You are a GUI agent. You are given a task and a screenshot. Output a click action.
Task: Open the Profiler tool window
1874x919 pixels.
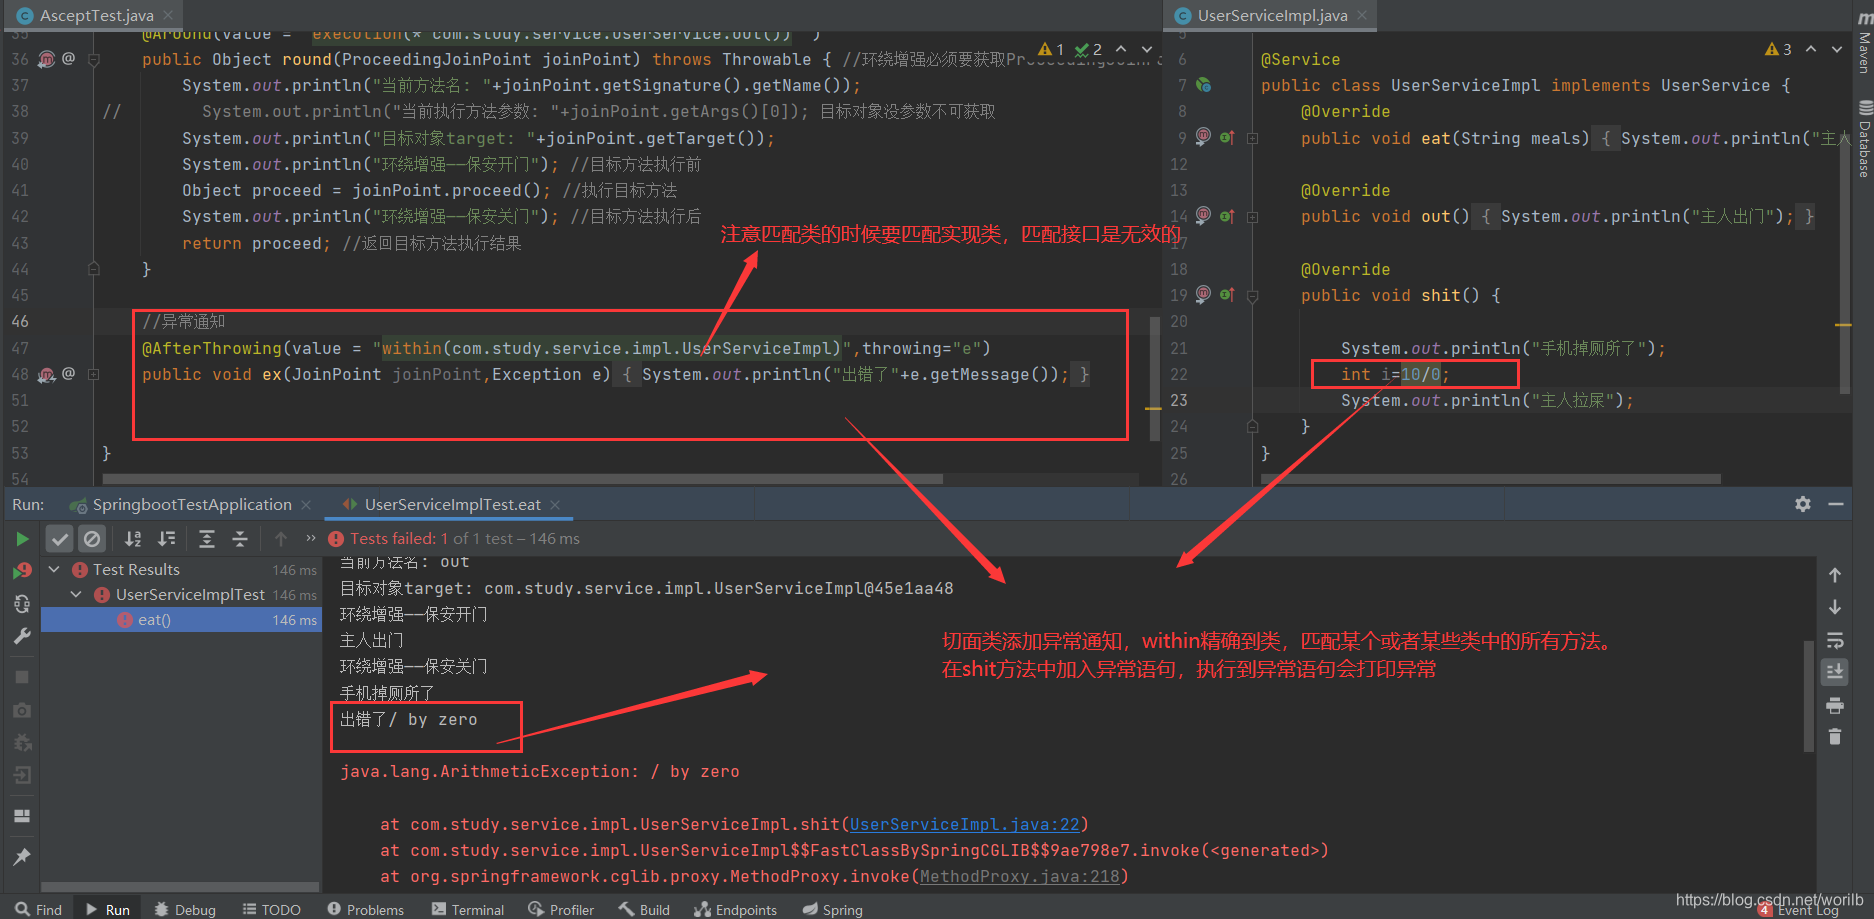(x=561, y=909)
